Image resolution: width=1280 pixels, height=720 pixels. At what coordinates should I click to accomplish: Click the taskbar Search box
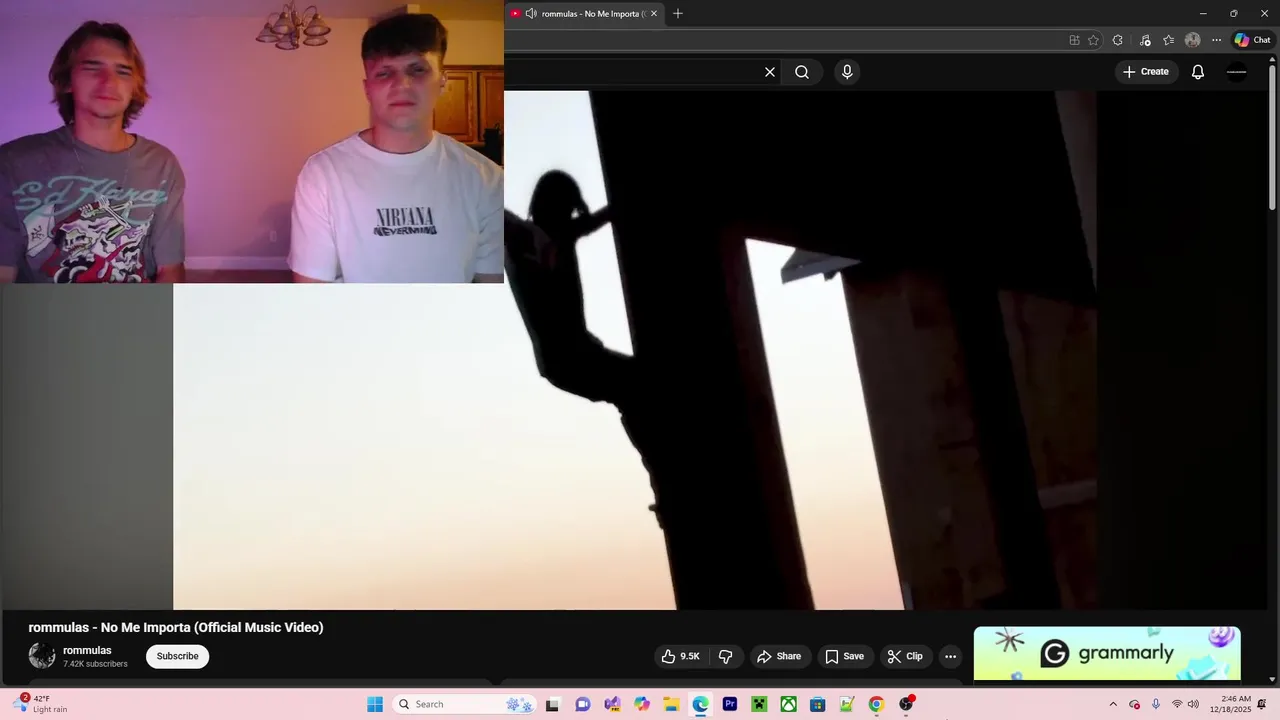click(x=466, y=704)
